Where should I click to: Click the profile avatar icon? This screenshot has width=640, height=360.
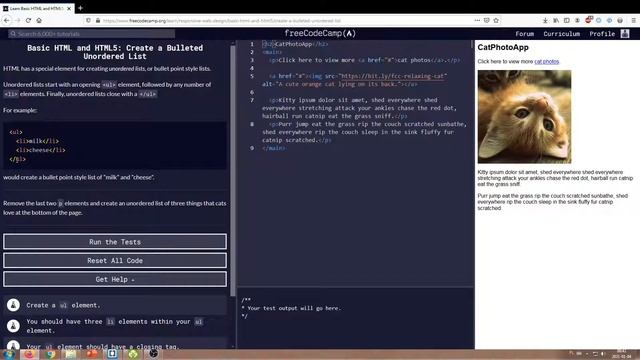pyautogui.click(x=625, y=34)
